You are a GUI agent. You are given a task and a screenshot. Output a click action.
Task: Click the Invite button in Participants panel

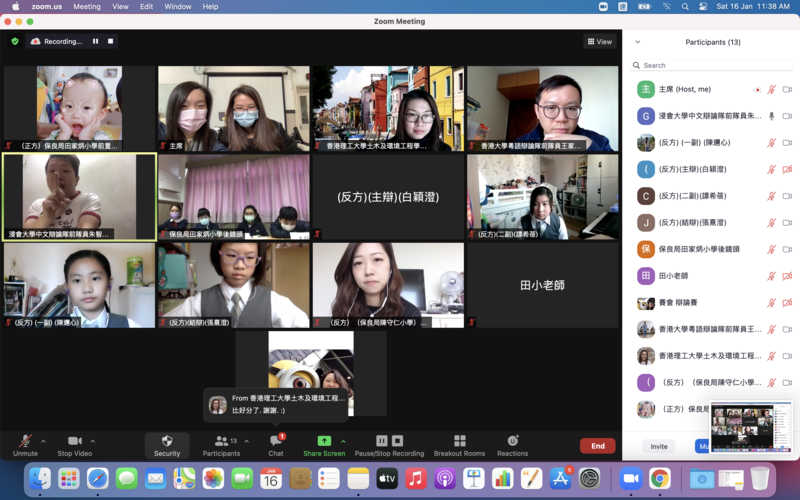click(x=659, y=447)
